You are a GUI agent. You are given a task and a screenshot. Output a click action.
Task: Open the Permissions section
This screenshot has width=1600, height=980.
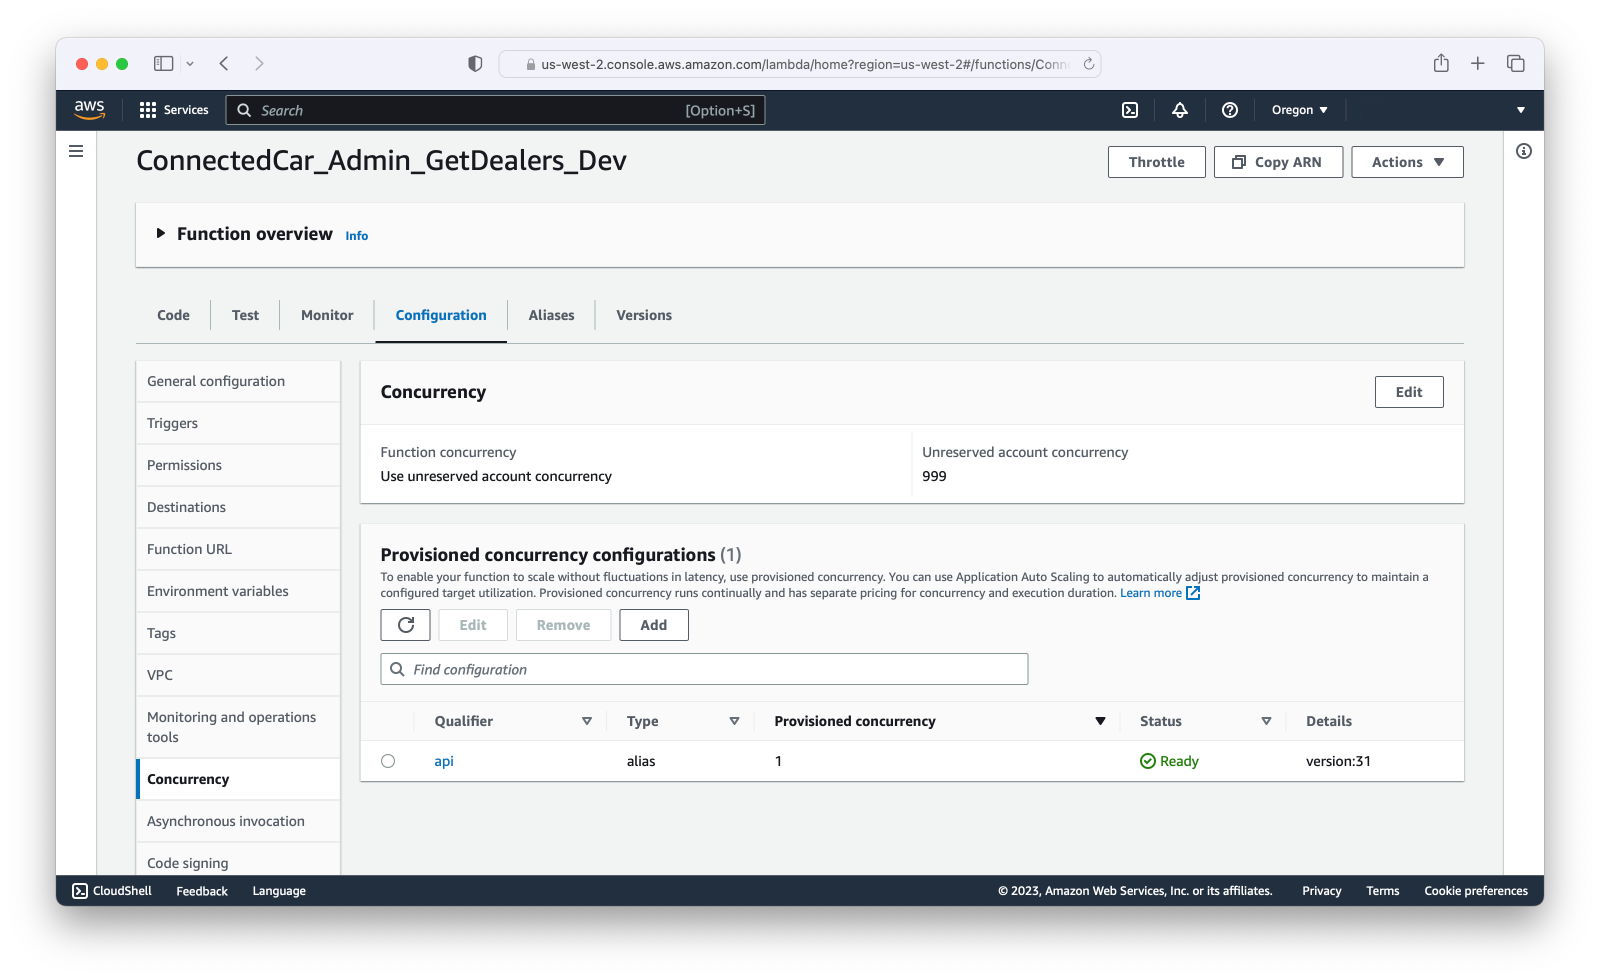(x=238, y=465)
